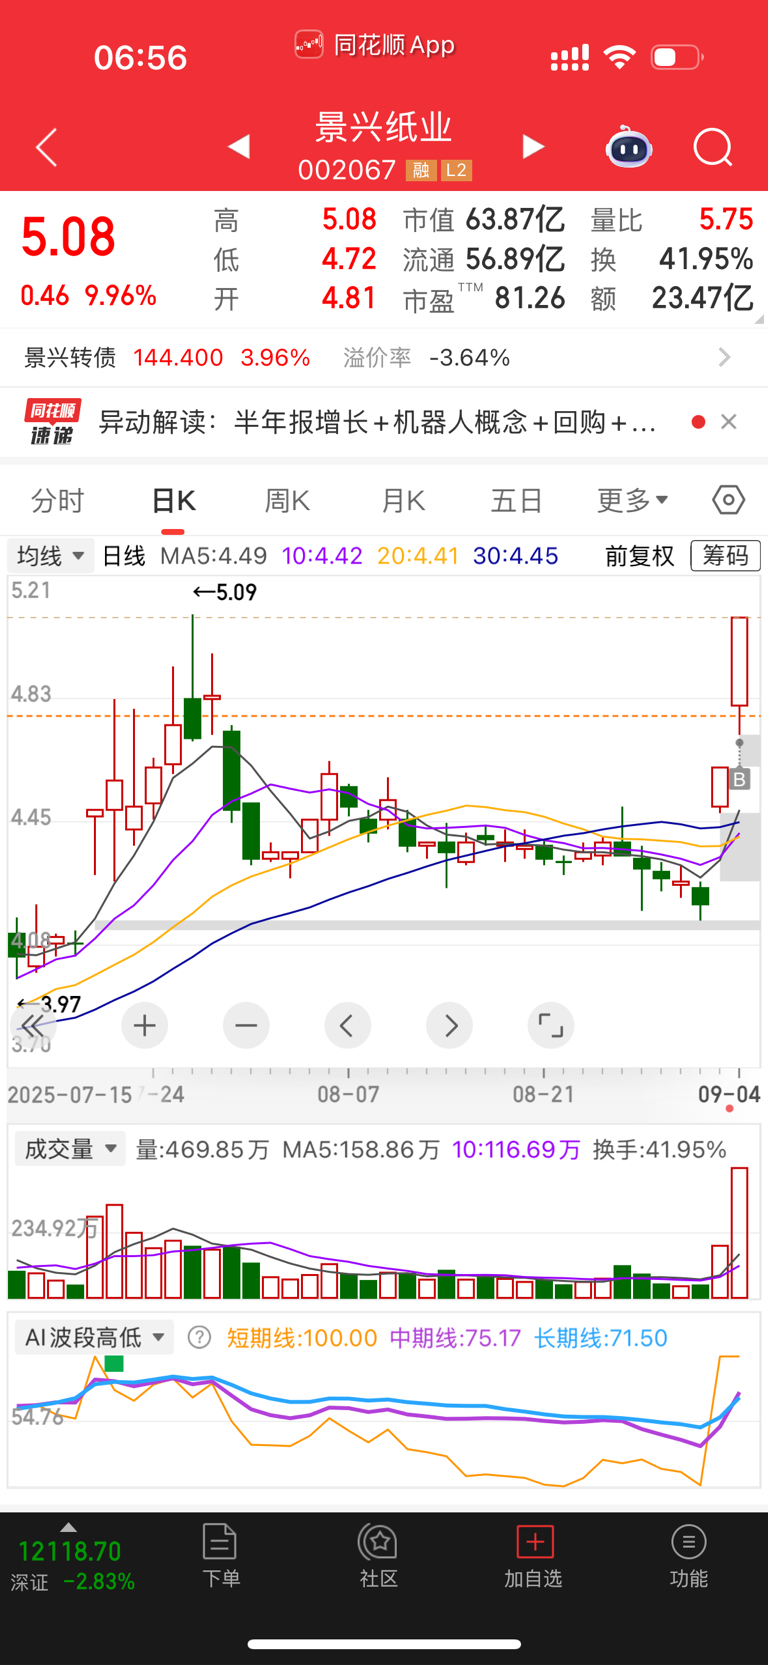Expand index ticker with up arrow
The width and height of the screenshot is (769, 1665).
coord(68,1527)
